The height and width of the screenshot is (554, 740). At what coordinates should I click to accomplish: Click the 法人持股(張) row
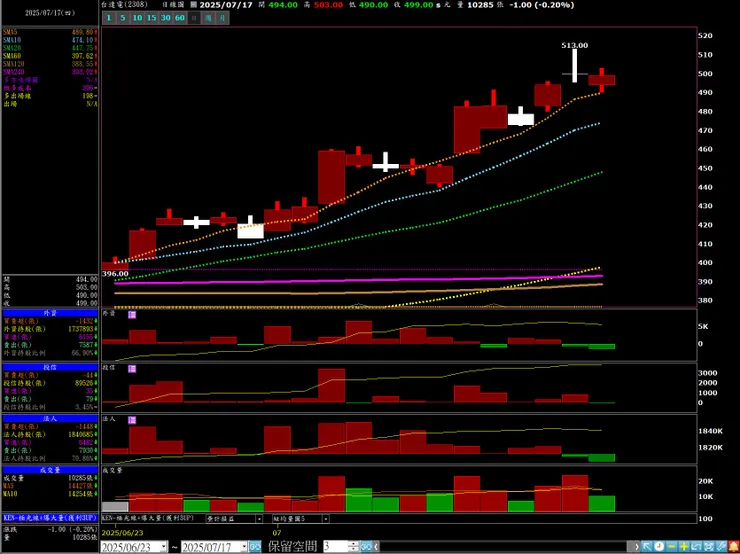click(x=50, y=435)
